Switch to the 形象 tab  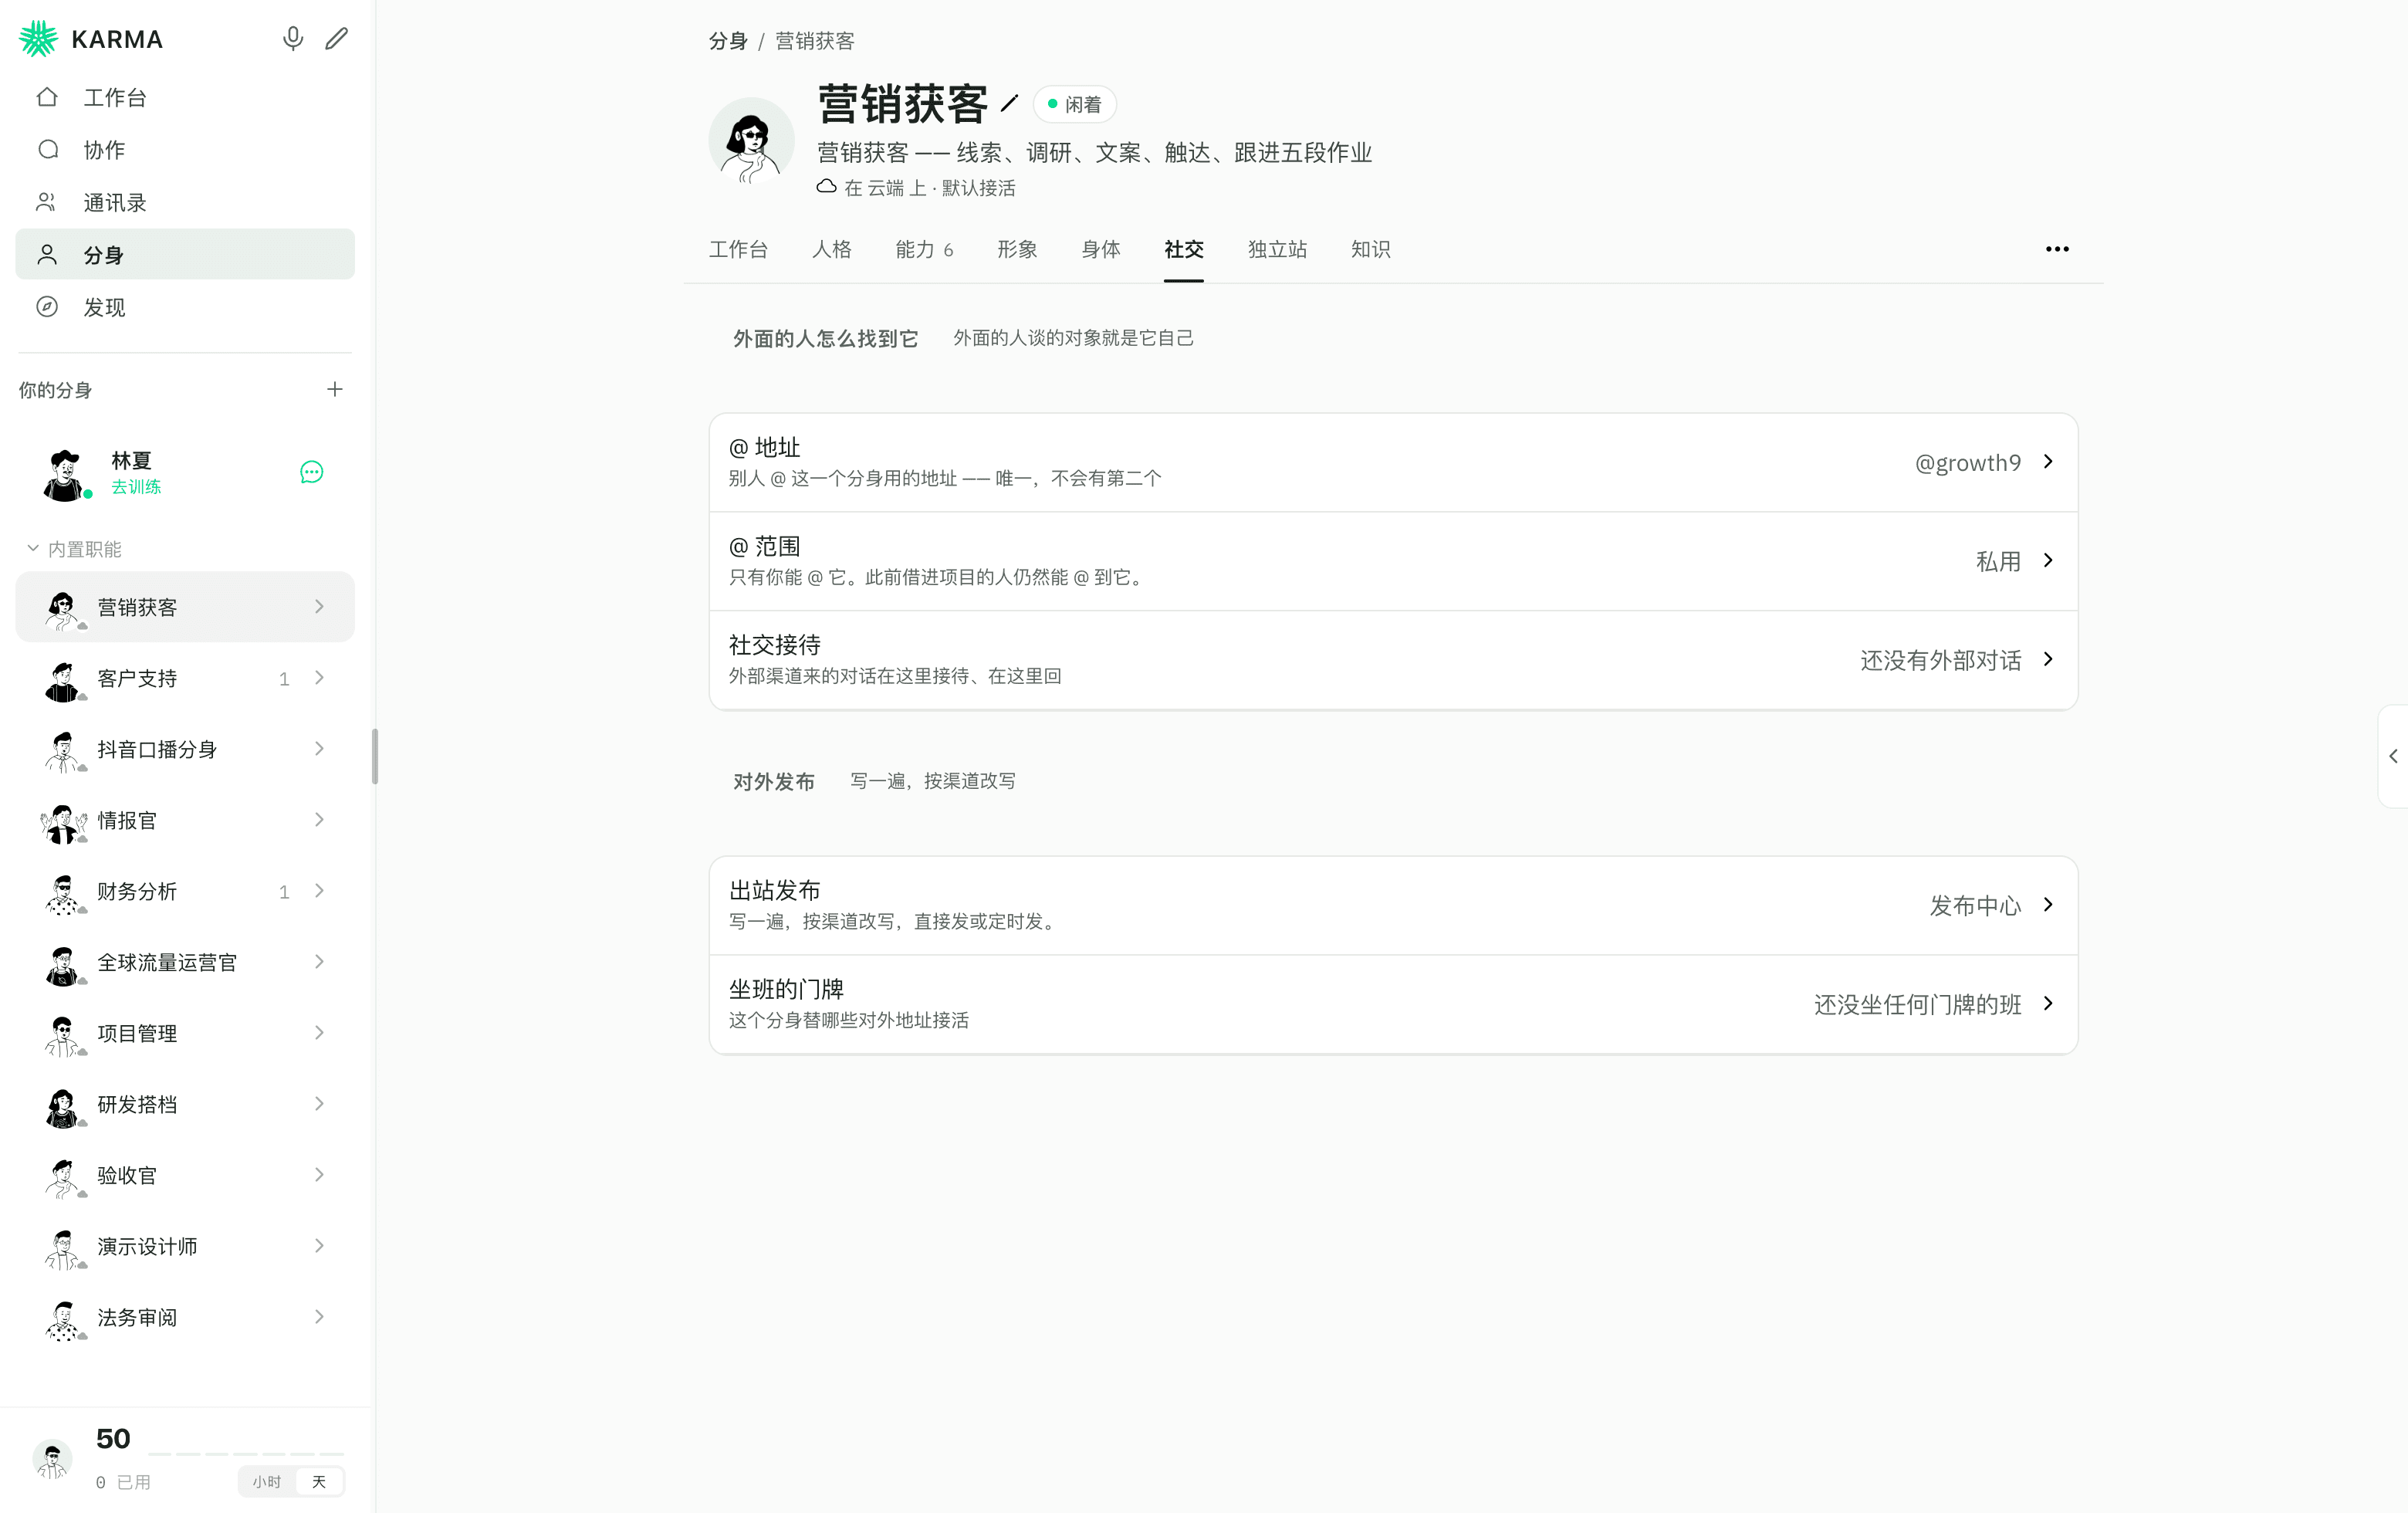click(x=1017, y=249)
